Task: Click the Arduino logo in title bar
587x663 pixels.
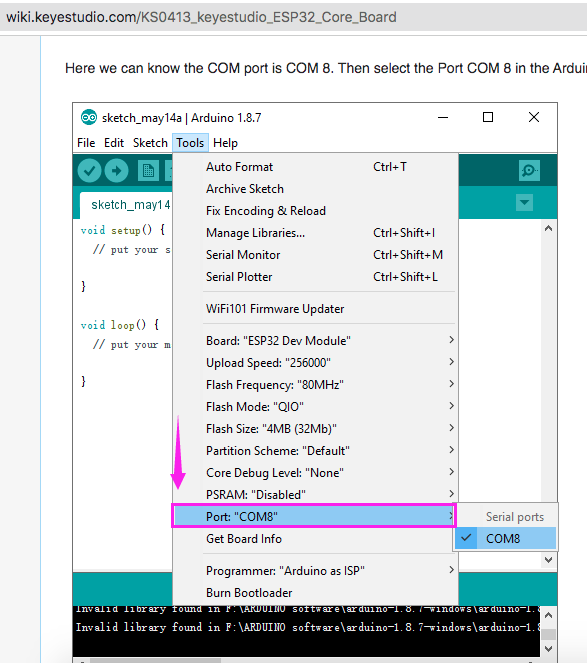Action: click(89, 118)
